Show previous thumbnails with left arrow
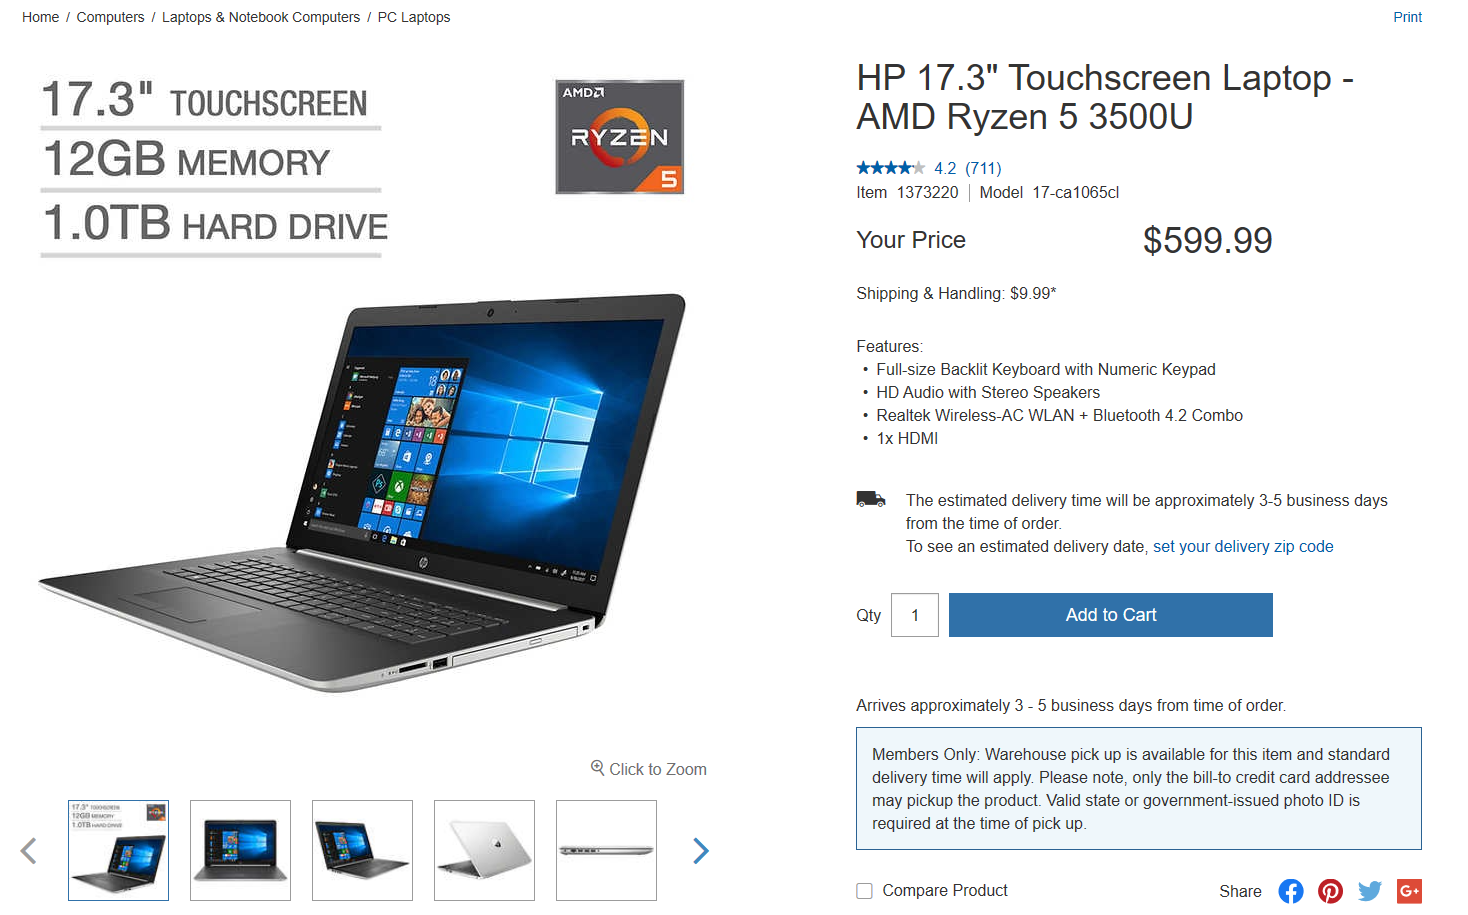 [29, 851]
